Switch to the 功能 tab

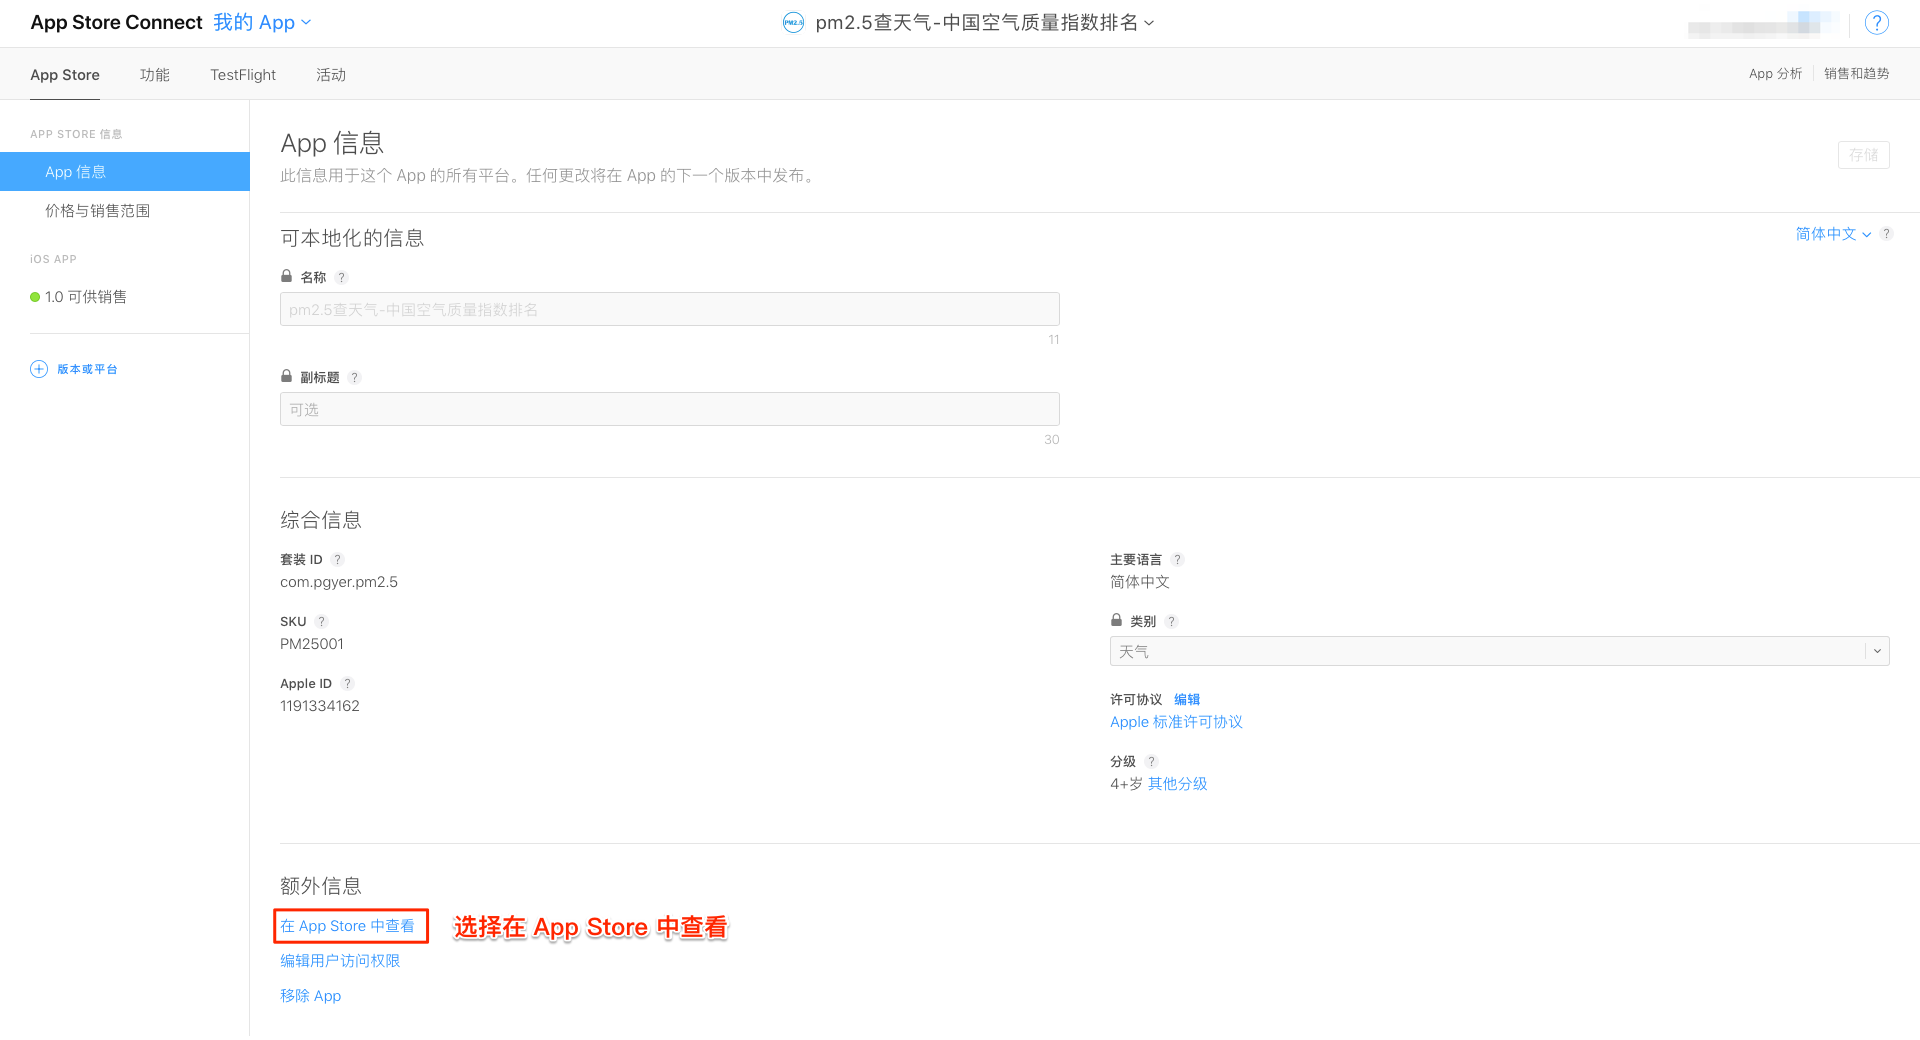[155, 75]
